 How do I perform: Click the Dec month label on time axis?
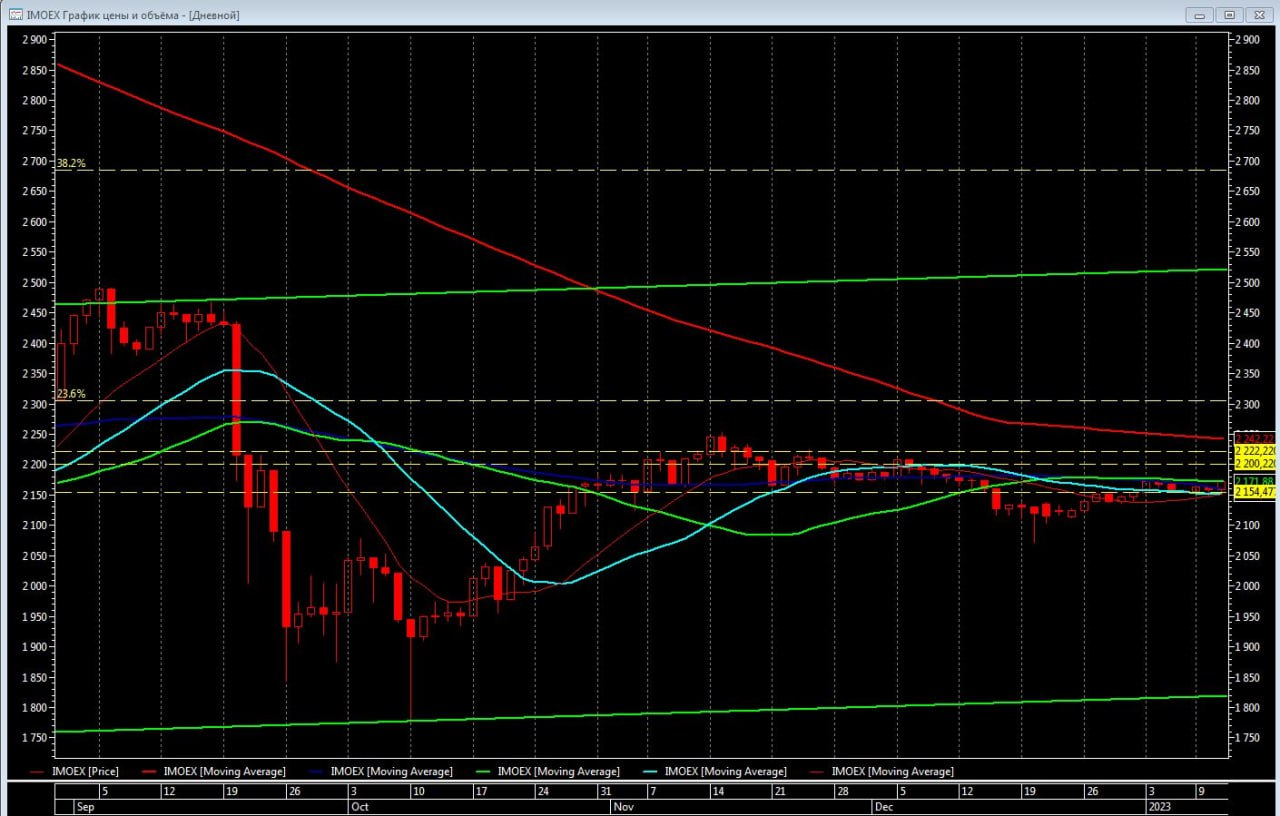pyautogui.click(x=884, y=805)
